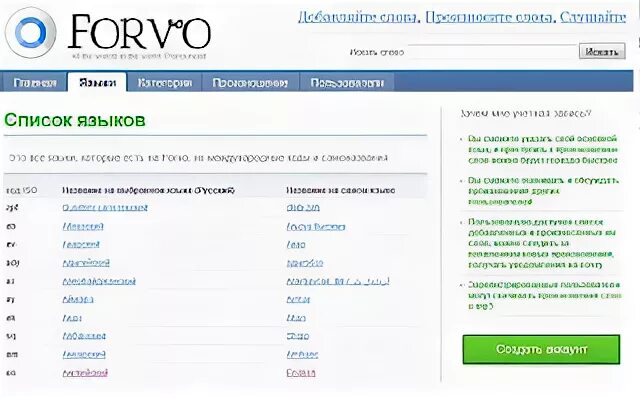Click the green Создать аккаунт button
Image resolution: width=640 pixels, height=398 pixels.
point(541,349)
